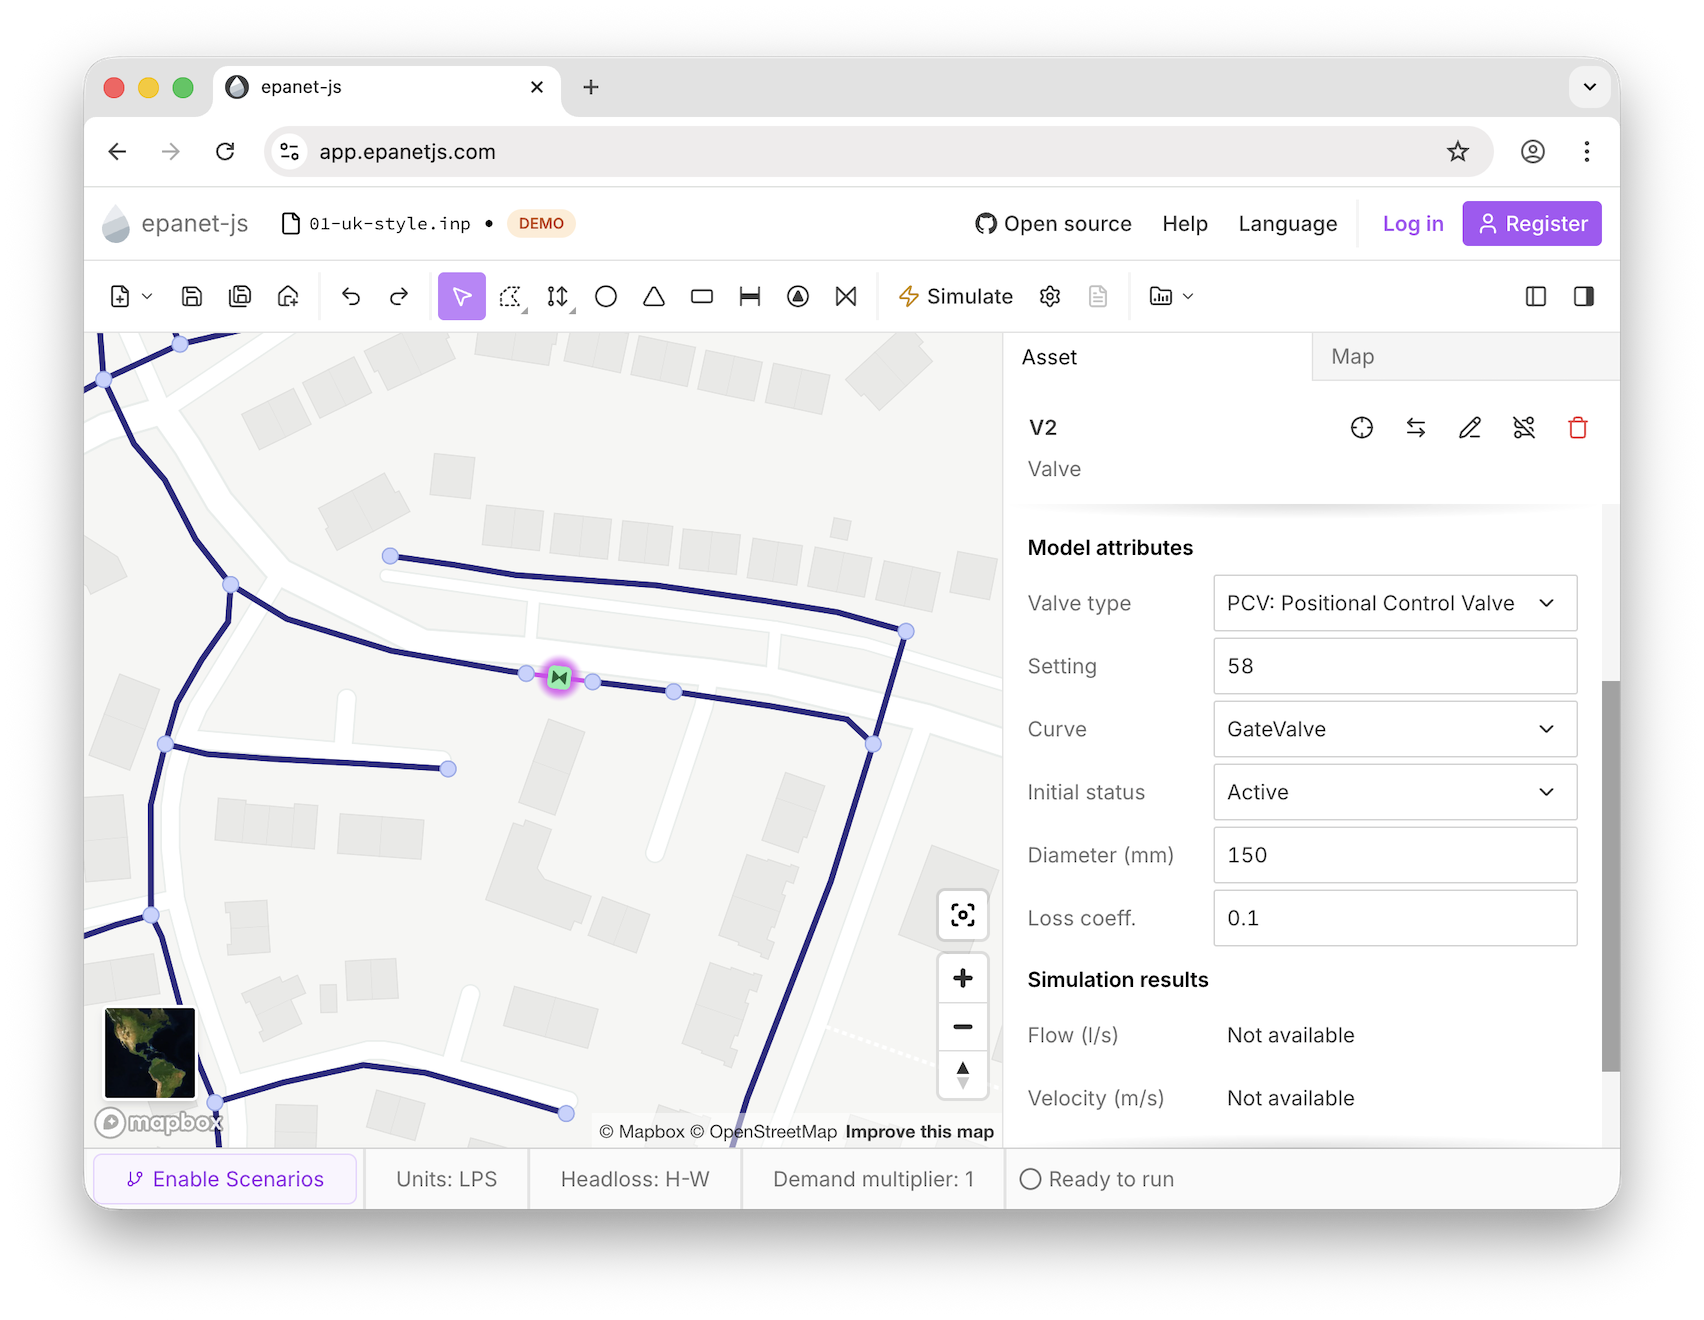Expand the Curve dropdown showing GateValve
1704x1320 pixels.
click(1395, 729)
